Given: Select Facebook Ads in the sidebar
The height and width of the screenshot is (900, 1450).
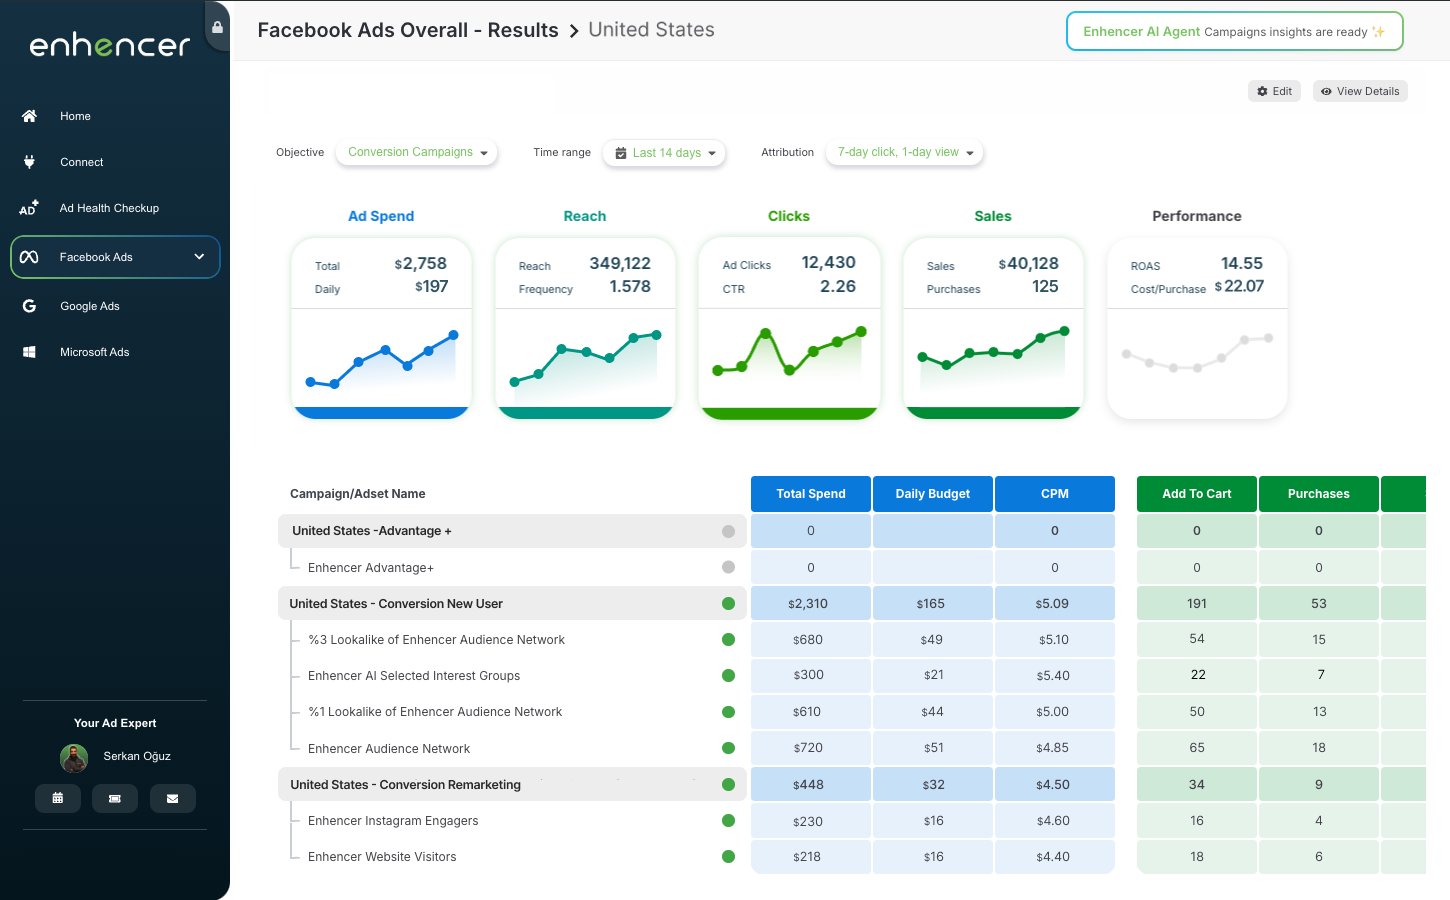Looking at the screenshot, I should [115, 257].
